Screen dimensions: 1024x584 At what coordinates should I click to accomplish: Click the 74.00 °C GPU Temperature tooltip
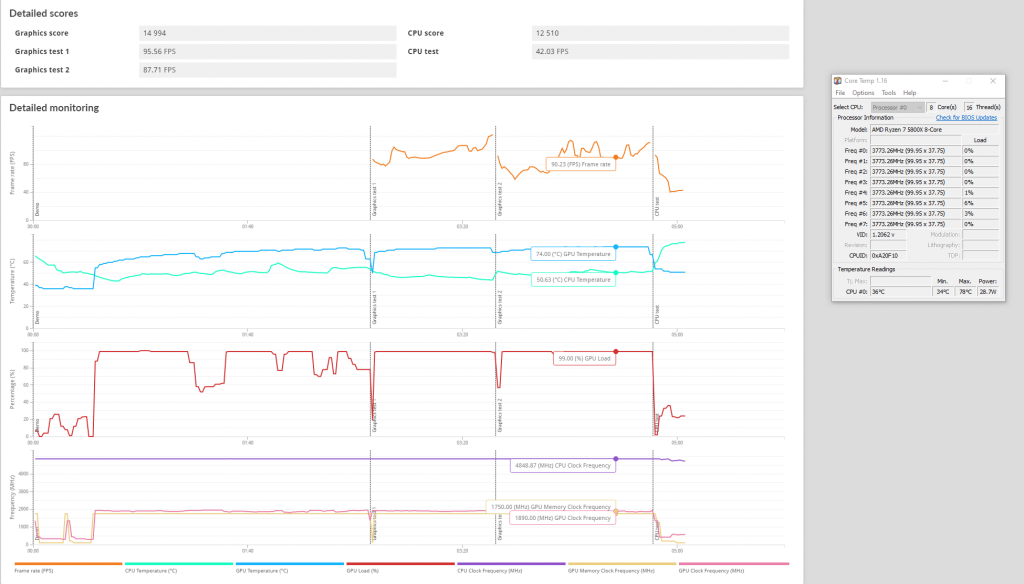(x=573, y=254)
